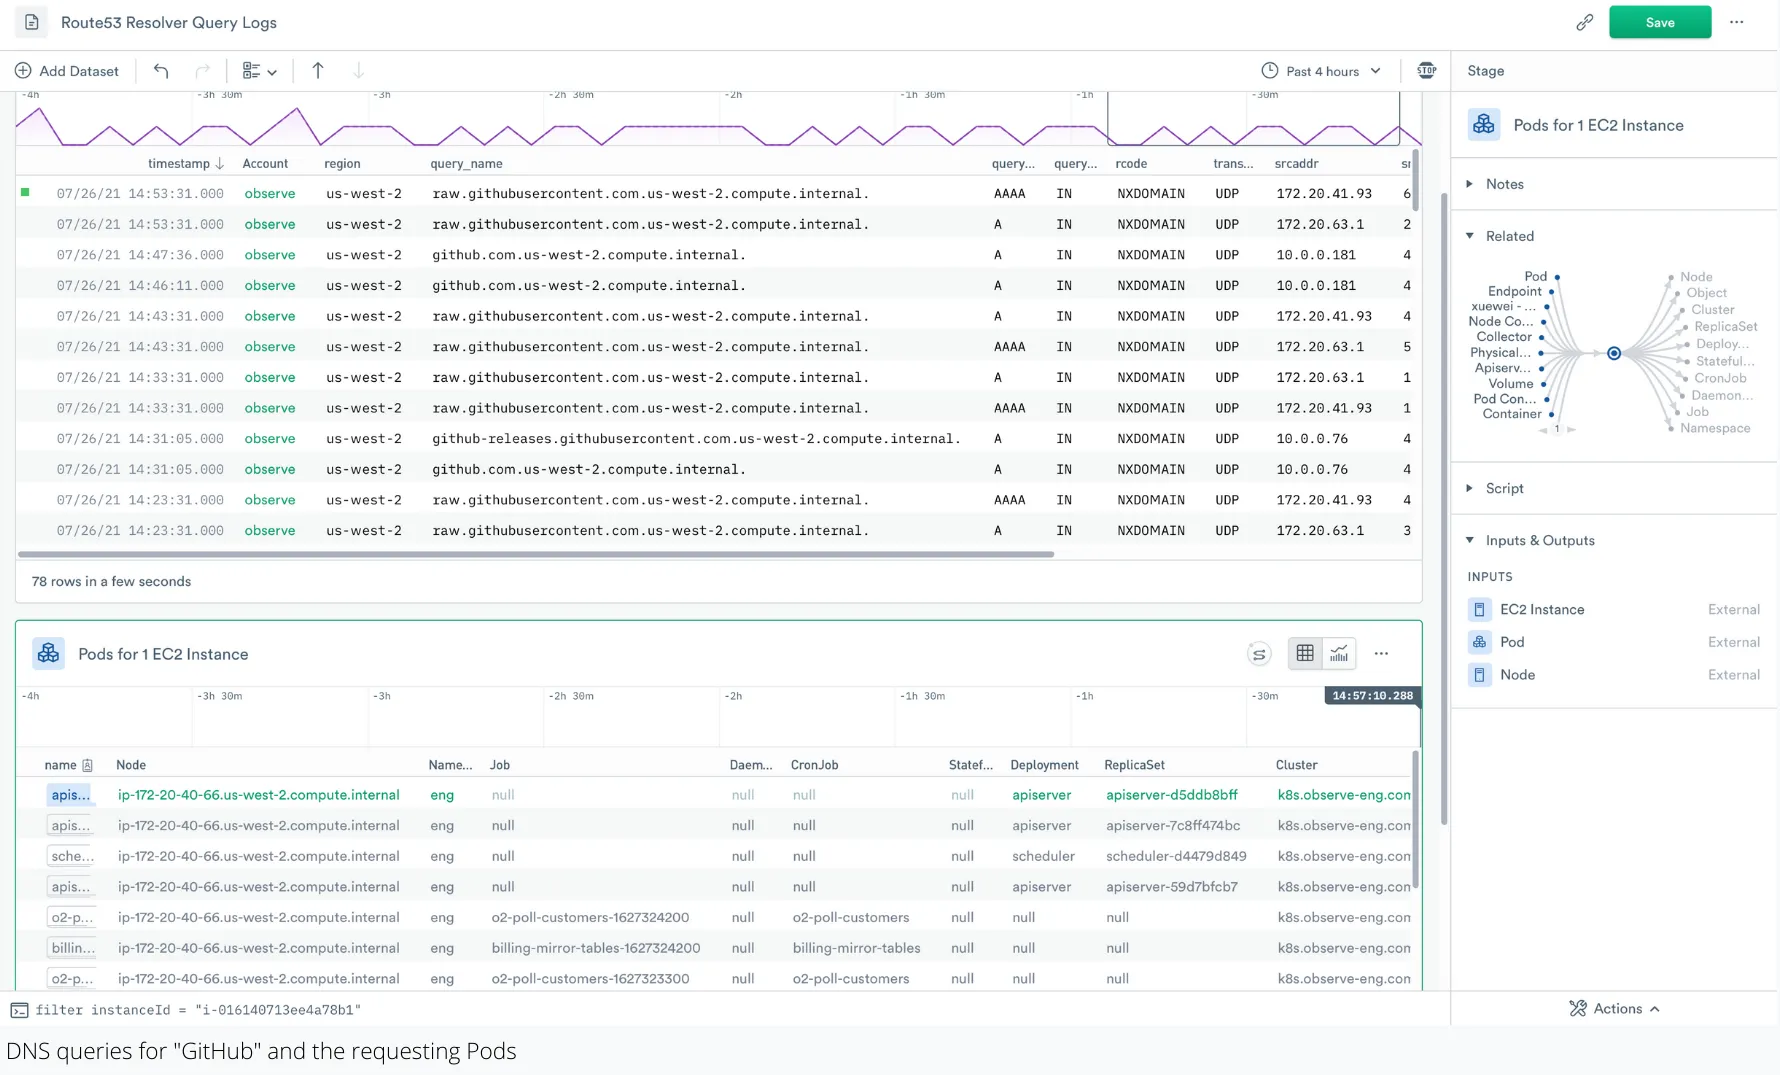Open the Past 4 hours time picker

coord(1321,71)
